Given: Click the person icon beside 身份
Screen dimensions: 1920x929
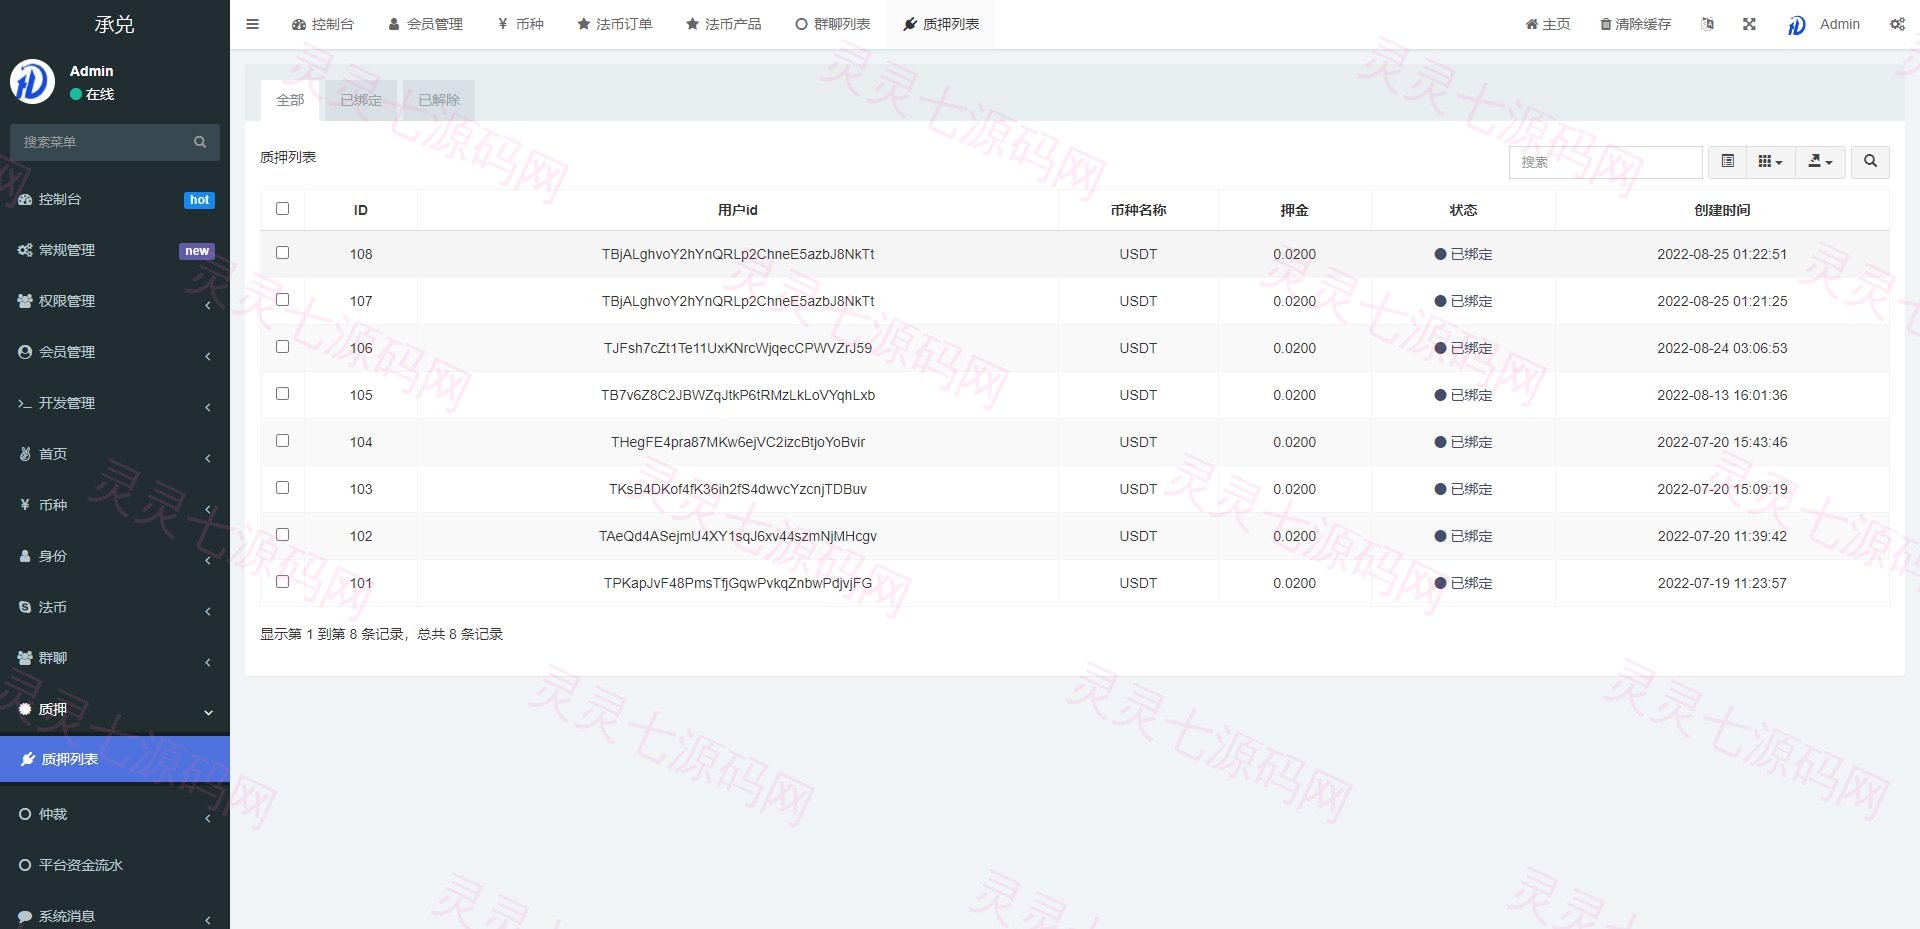Looking at the screenshot, I should pos(25,556).
